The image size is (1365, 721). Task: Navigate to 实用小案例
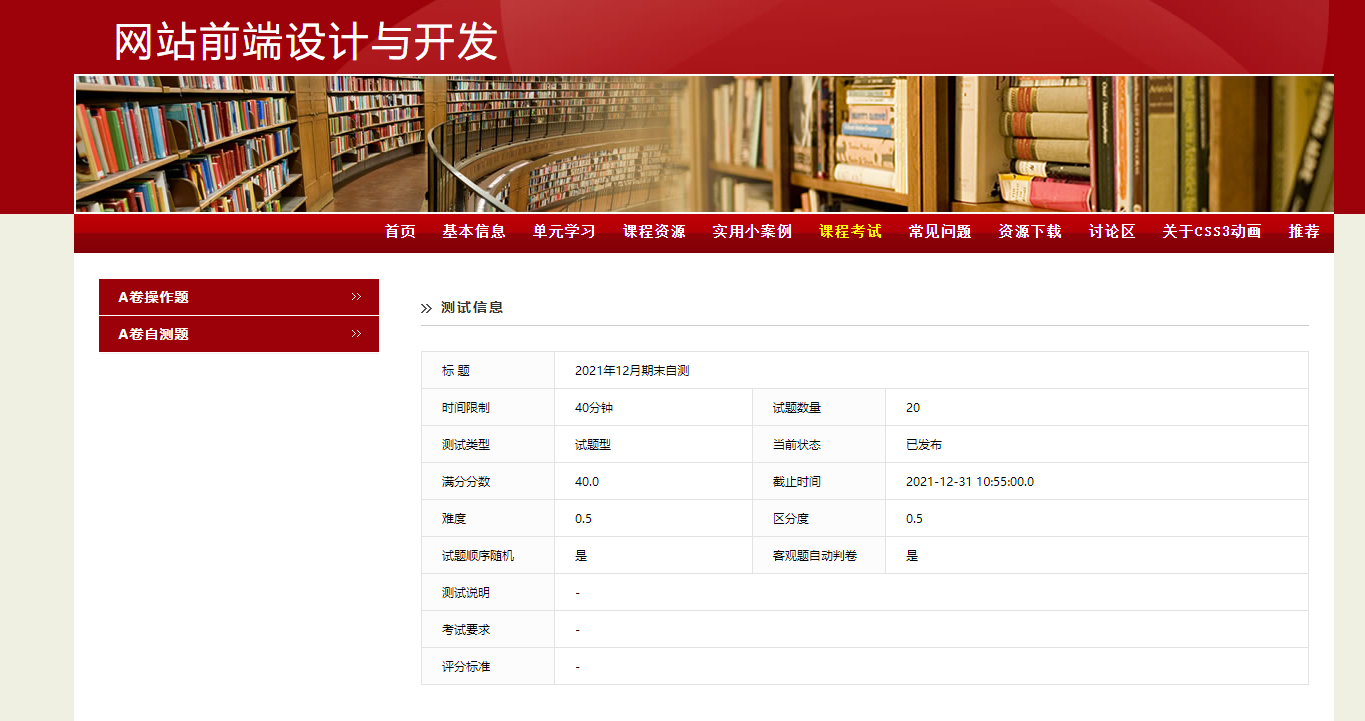(x=752, y=232)
